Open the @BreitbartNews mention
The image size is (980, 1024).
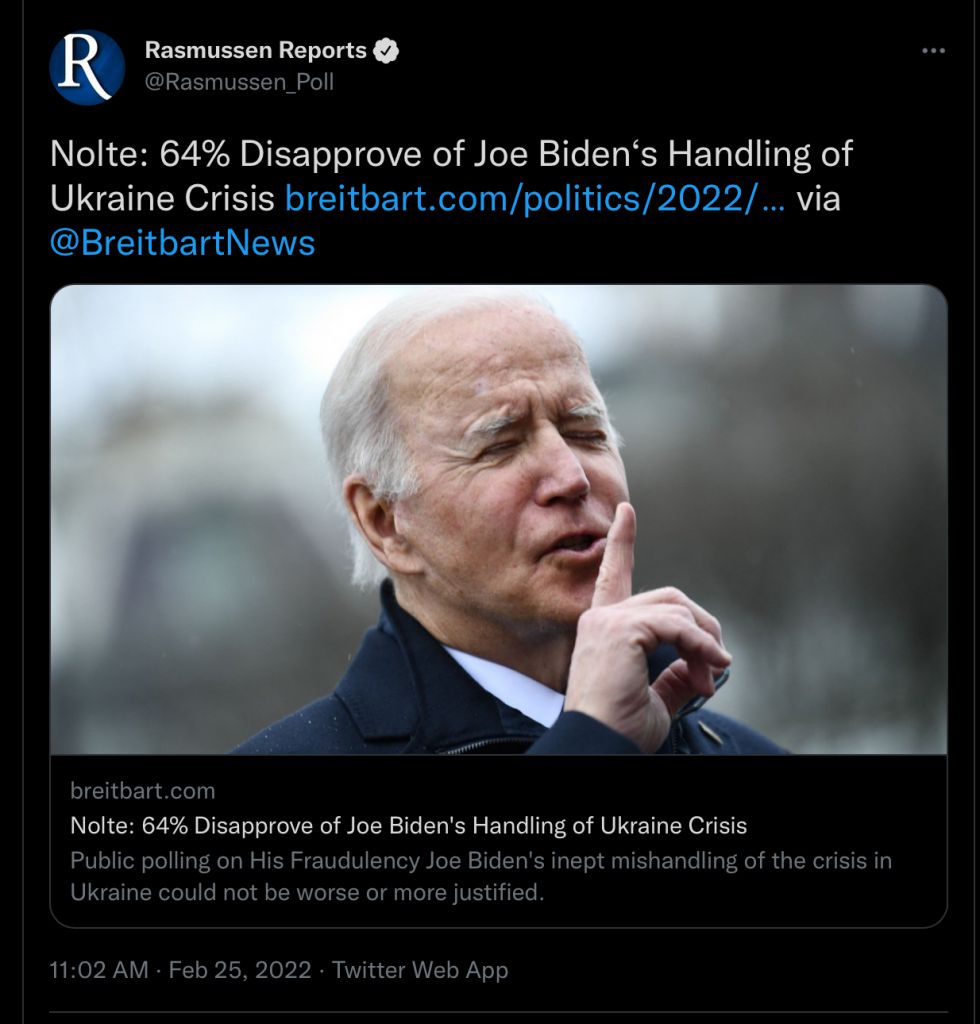coord(182,242)
